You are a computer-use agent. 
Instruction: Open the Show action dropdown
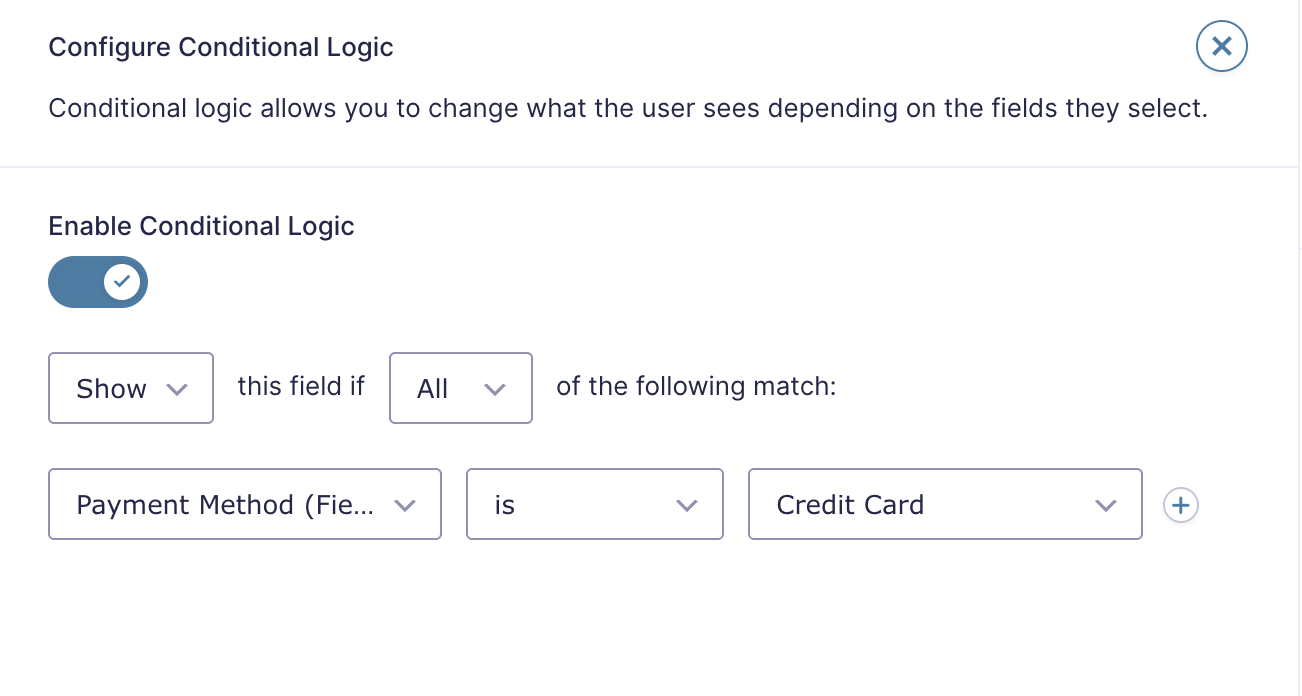(130, 388)
